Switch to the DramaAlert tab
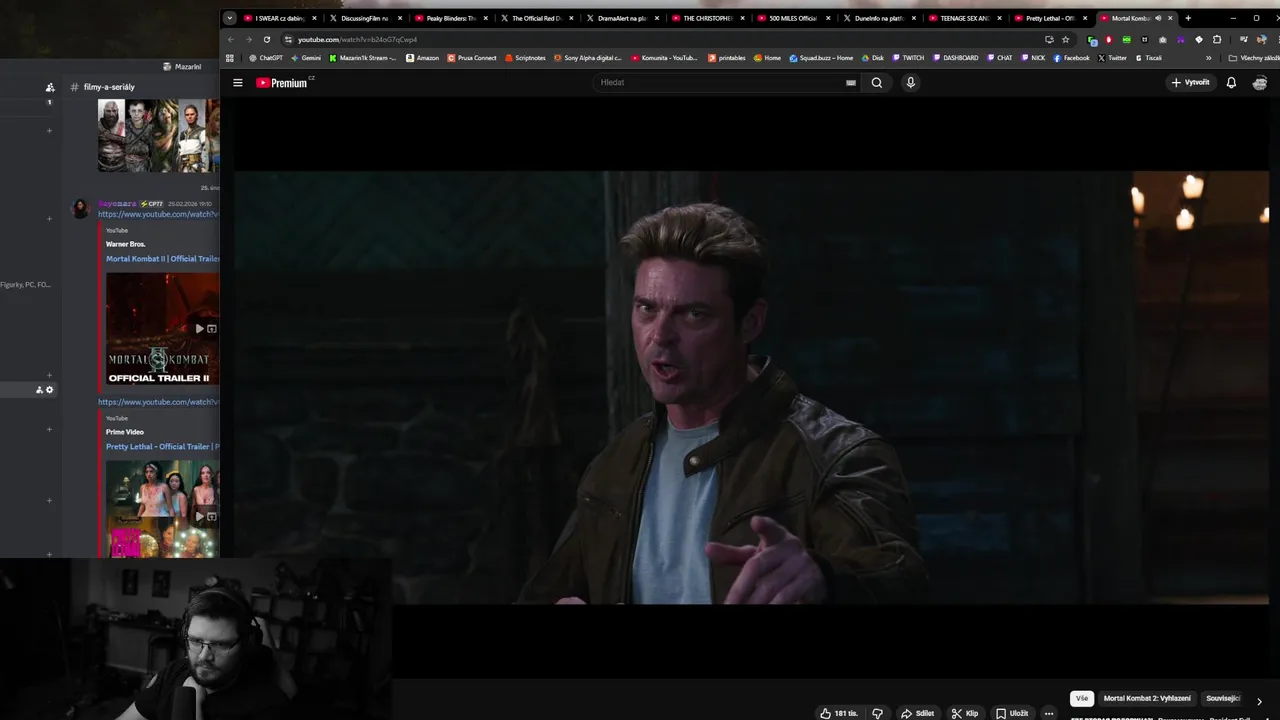Screen dimensions: 1280x720 pyautogui.click(x=621, y=18)
